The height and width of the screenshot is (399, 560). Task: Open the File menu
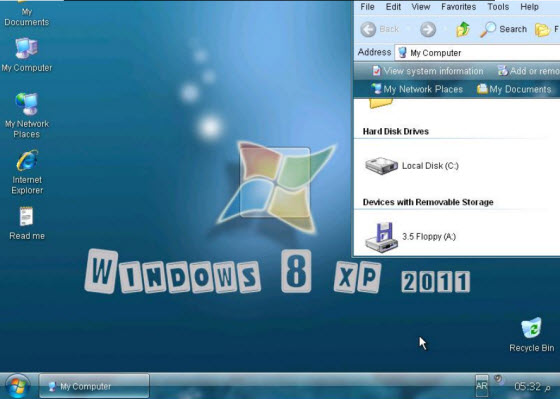tap(367, 7)
